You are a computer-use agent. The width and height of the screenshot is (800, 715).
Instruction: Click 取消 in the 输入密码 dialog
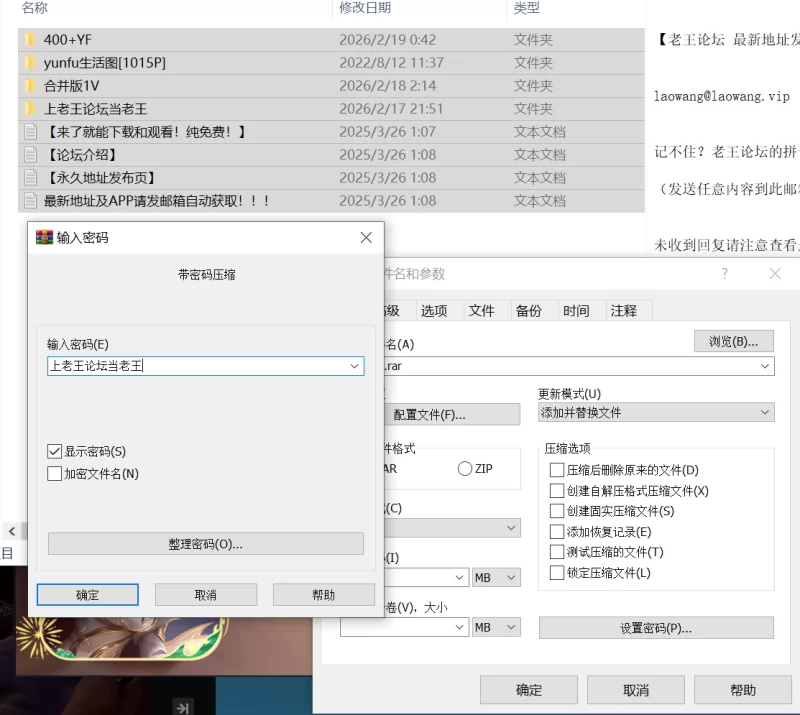point(206,595)
